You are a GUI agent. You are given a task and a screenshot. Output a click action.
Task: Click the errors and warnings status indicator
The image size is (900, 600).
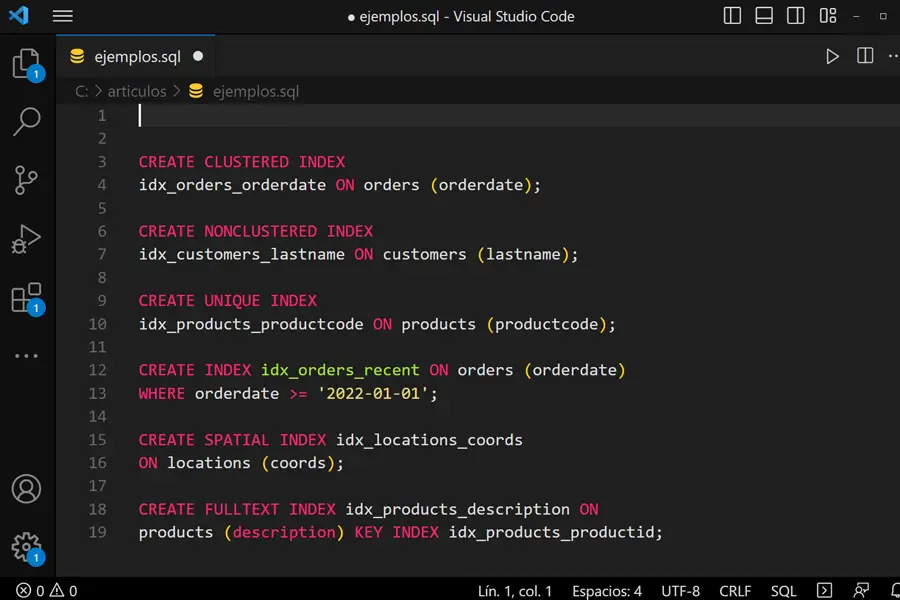pyautogui.click(x=47, y=590)
